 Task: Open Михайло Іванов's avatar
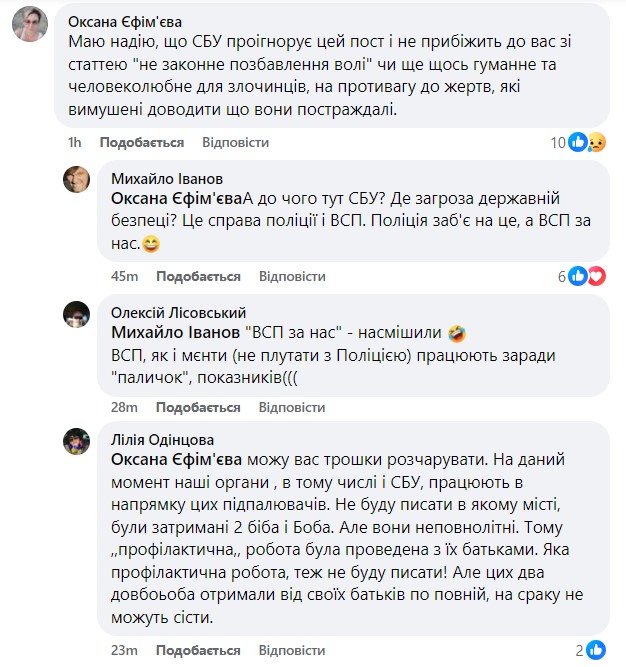click(78, 180)
